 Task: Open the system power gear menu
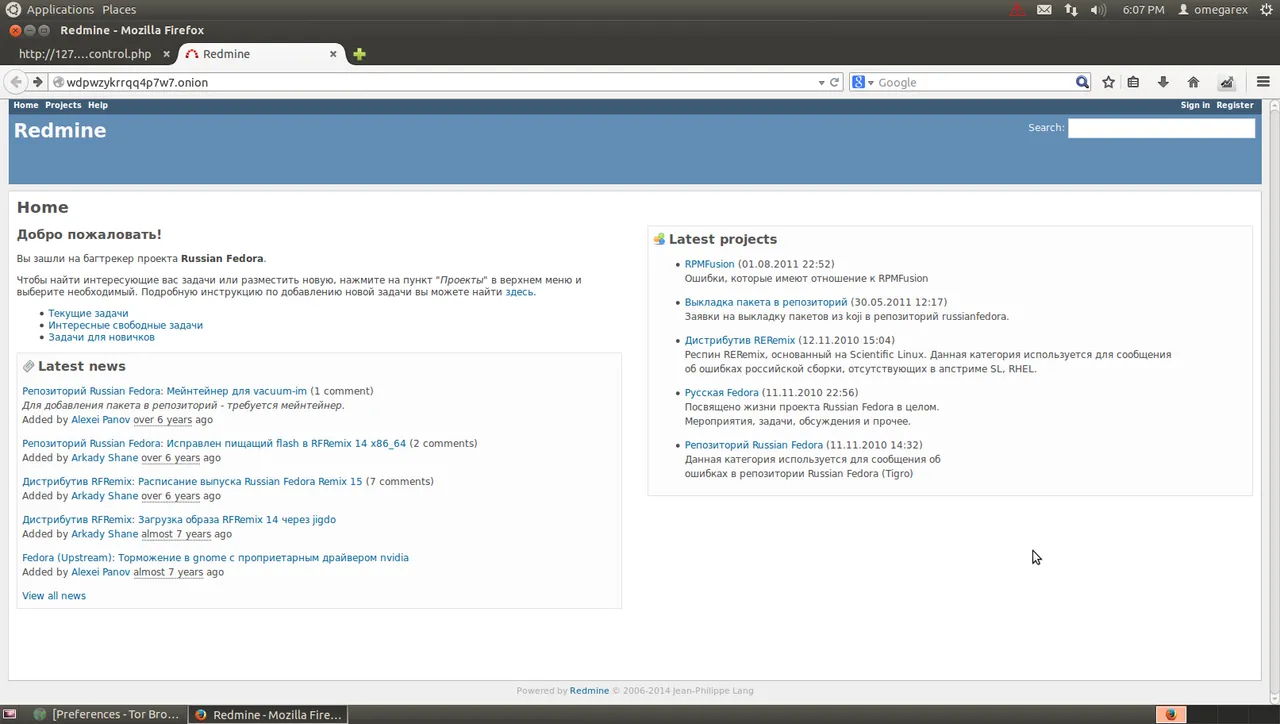coord(1267,10)
